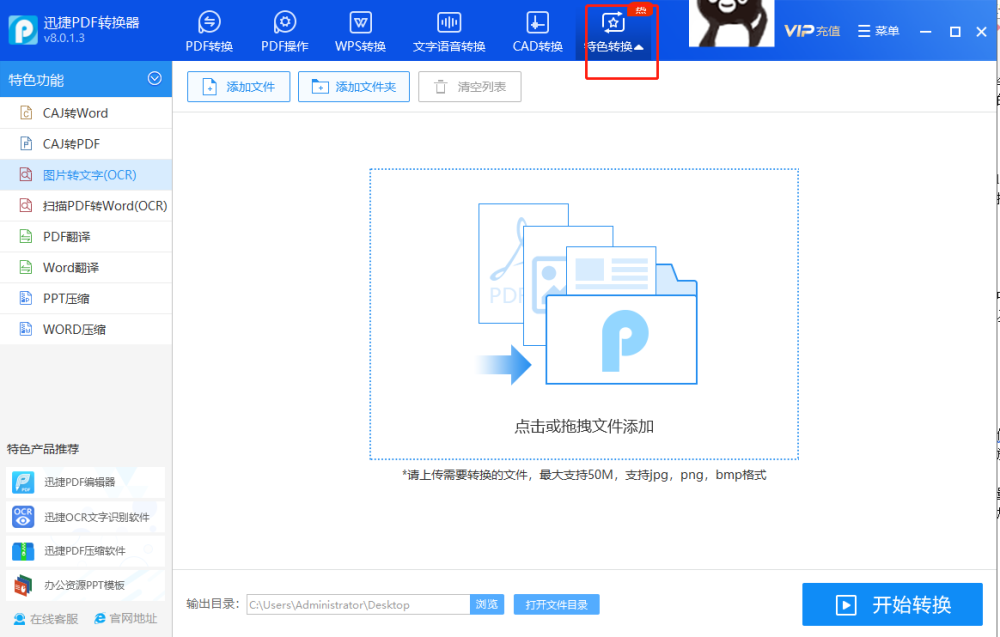Viewport: 1000px width, 637px height.
Task: Select CAJ转Word in sidebar
Action: click(x=86, y=113)
